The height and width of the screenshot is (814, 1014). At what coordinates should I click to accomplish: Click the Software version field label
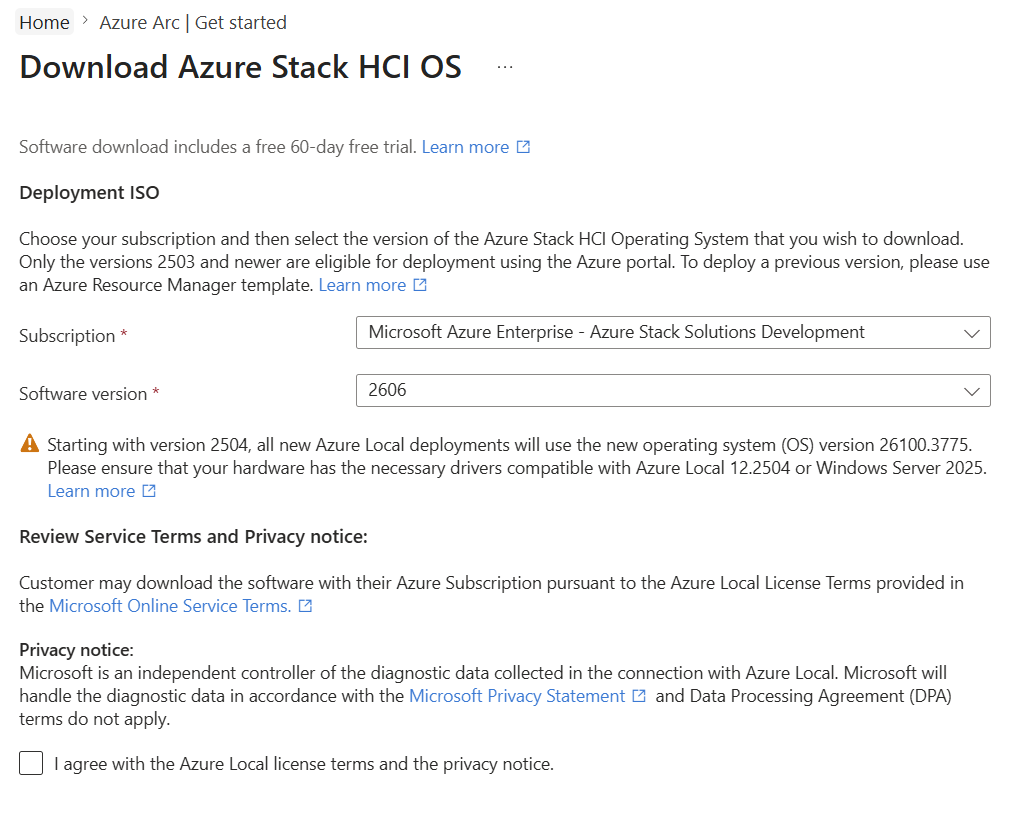click(83, 394)
